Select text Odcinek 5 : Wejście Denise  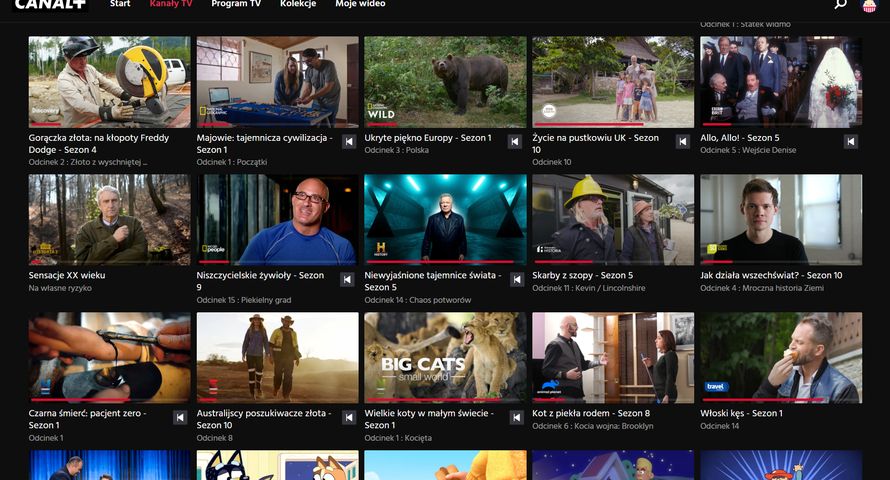click(x=748, y=150)
